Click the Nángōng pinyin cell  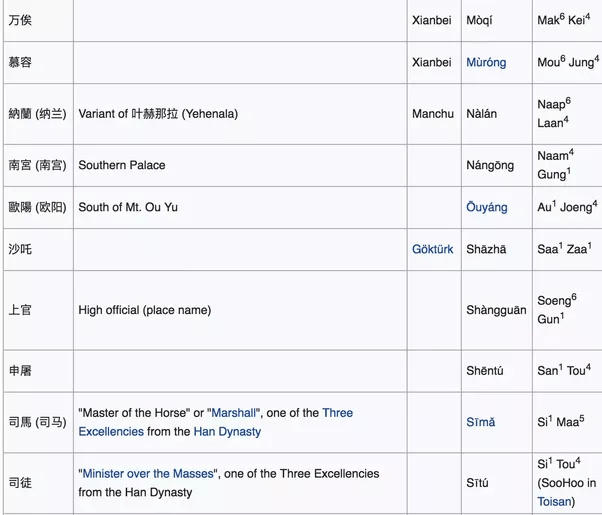coord(497,166)
